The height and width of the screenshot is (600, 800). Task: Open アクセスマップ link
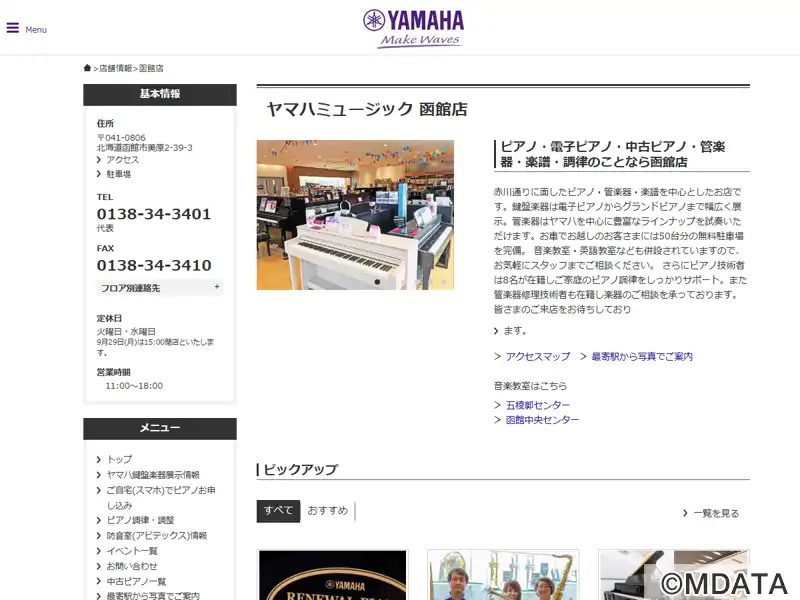[538, 356]
